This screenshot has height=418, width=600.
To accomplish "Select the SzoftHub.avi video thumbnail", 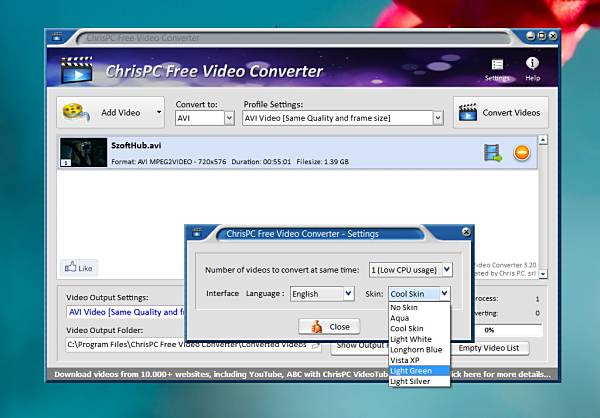I will click(x=83, y=152).
